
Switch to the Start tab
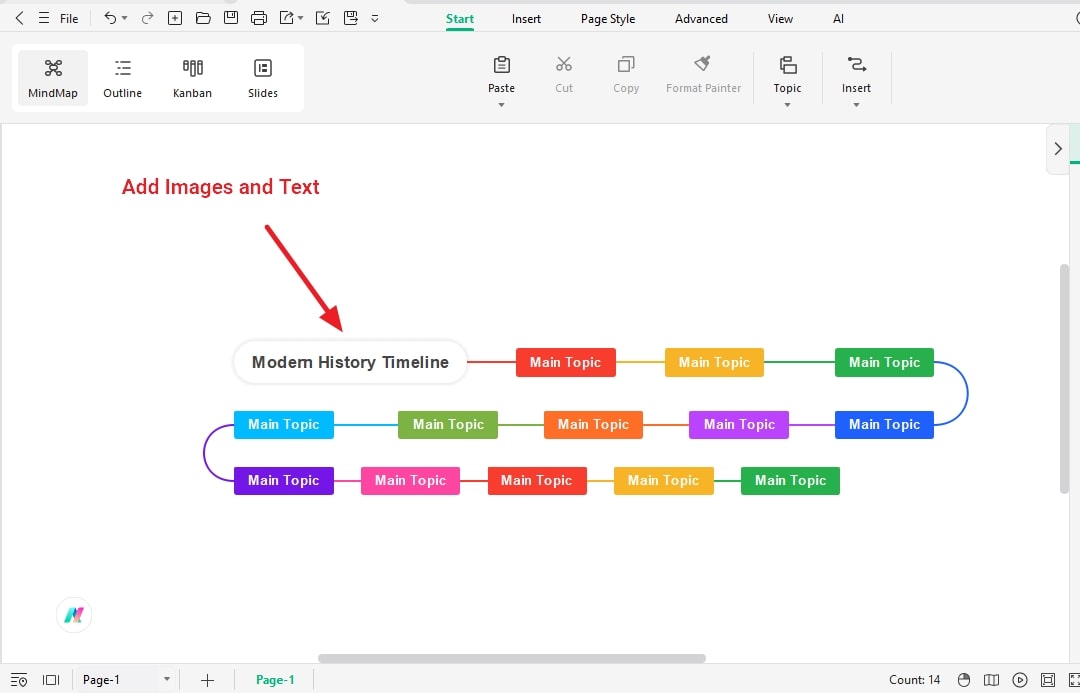click(x=459, y=19)
